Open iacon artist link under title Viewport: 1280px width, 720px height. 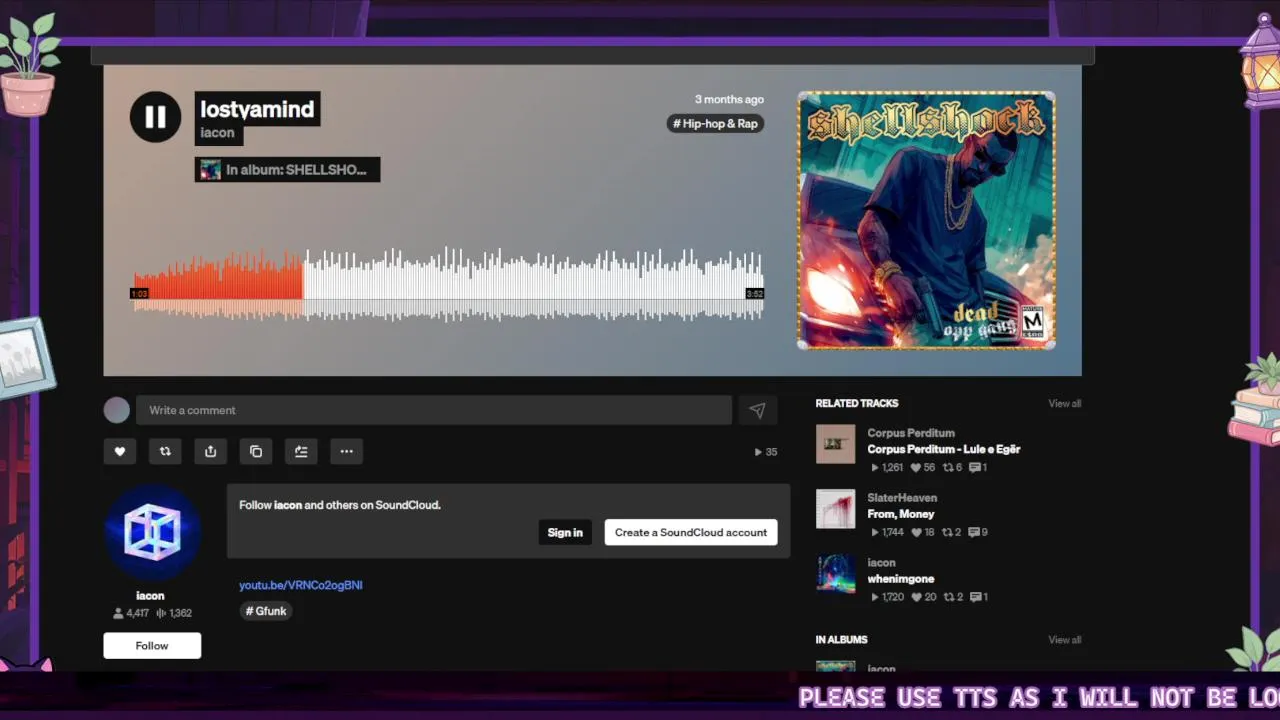(x=217, y=133)
